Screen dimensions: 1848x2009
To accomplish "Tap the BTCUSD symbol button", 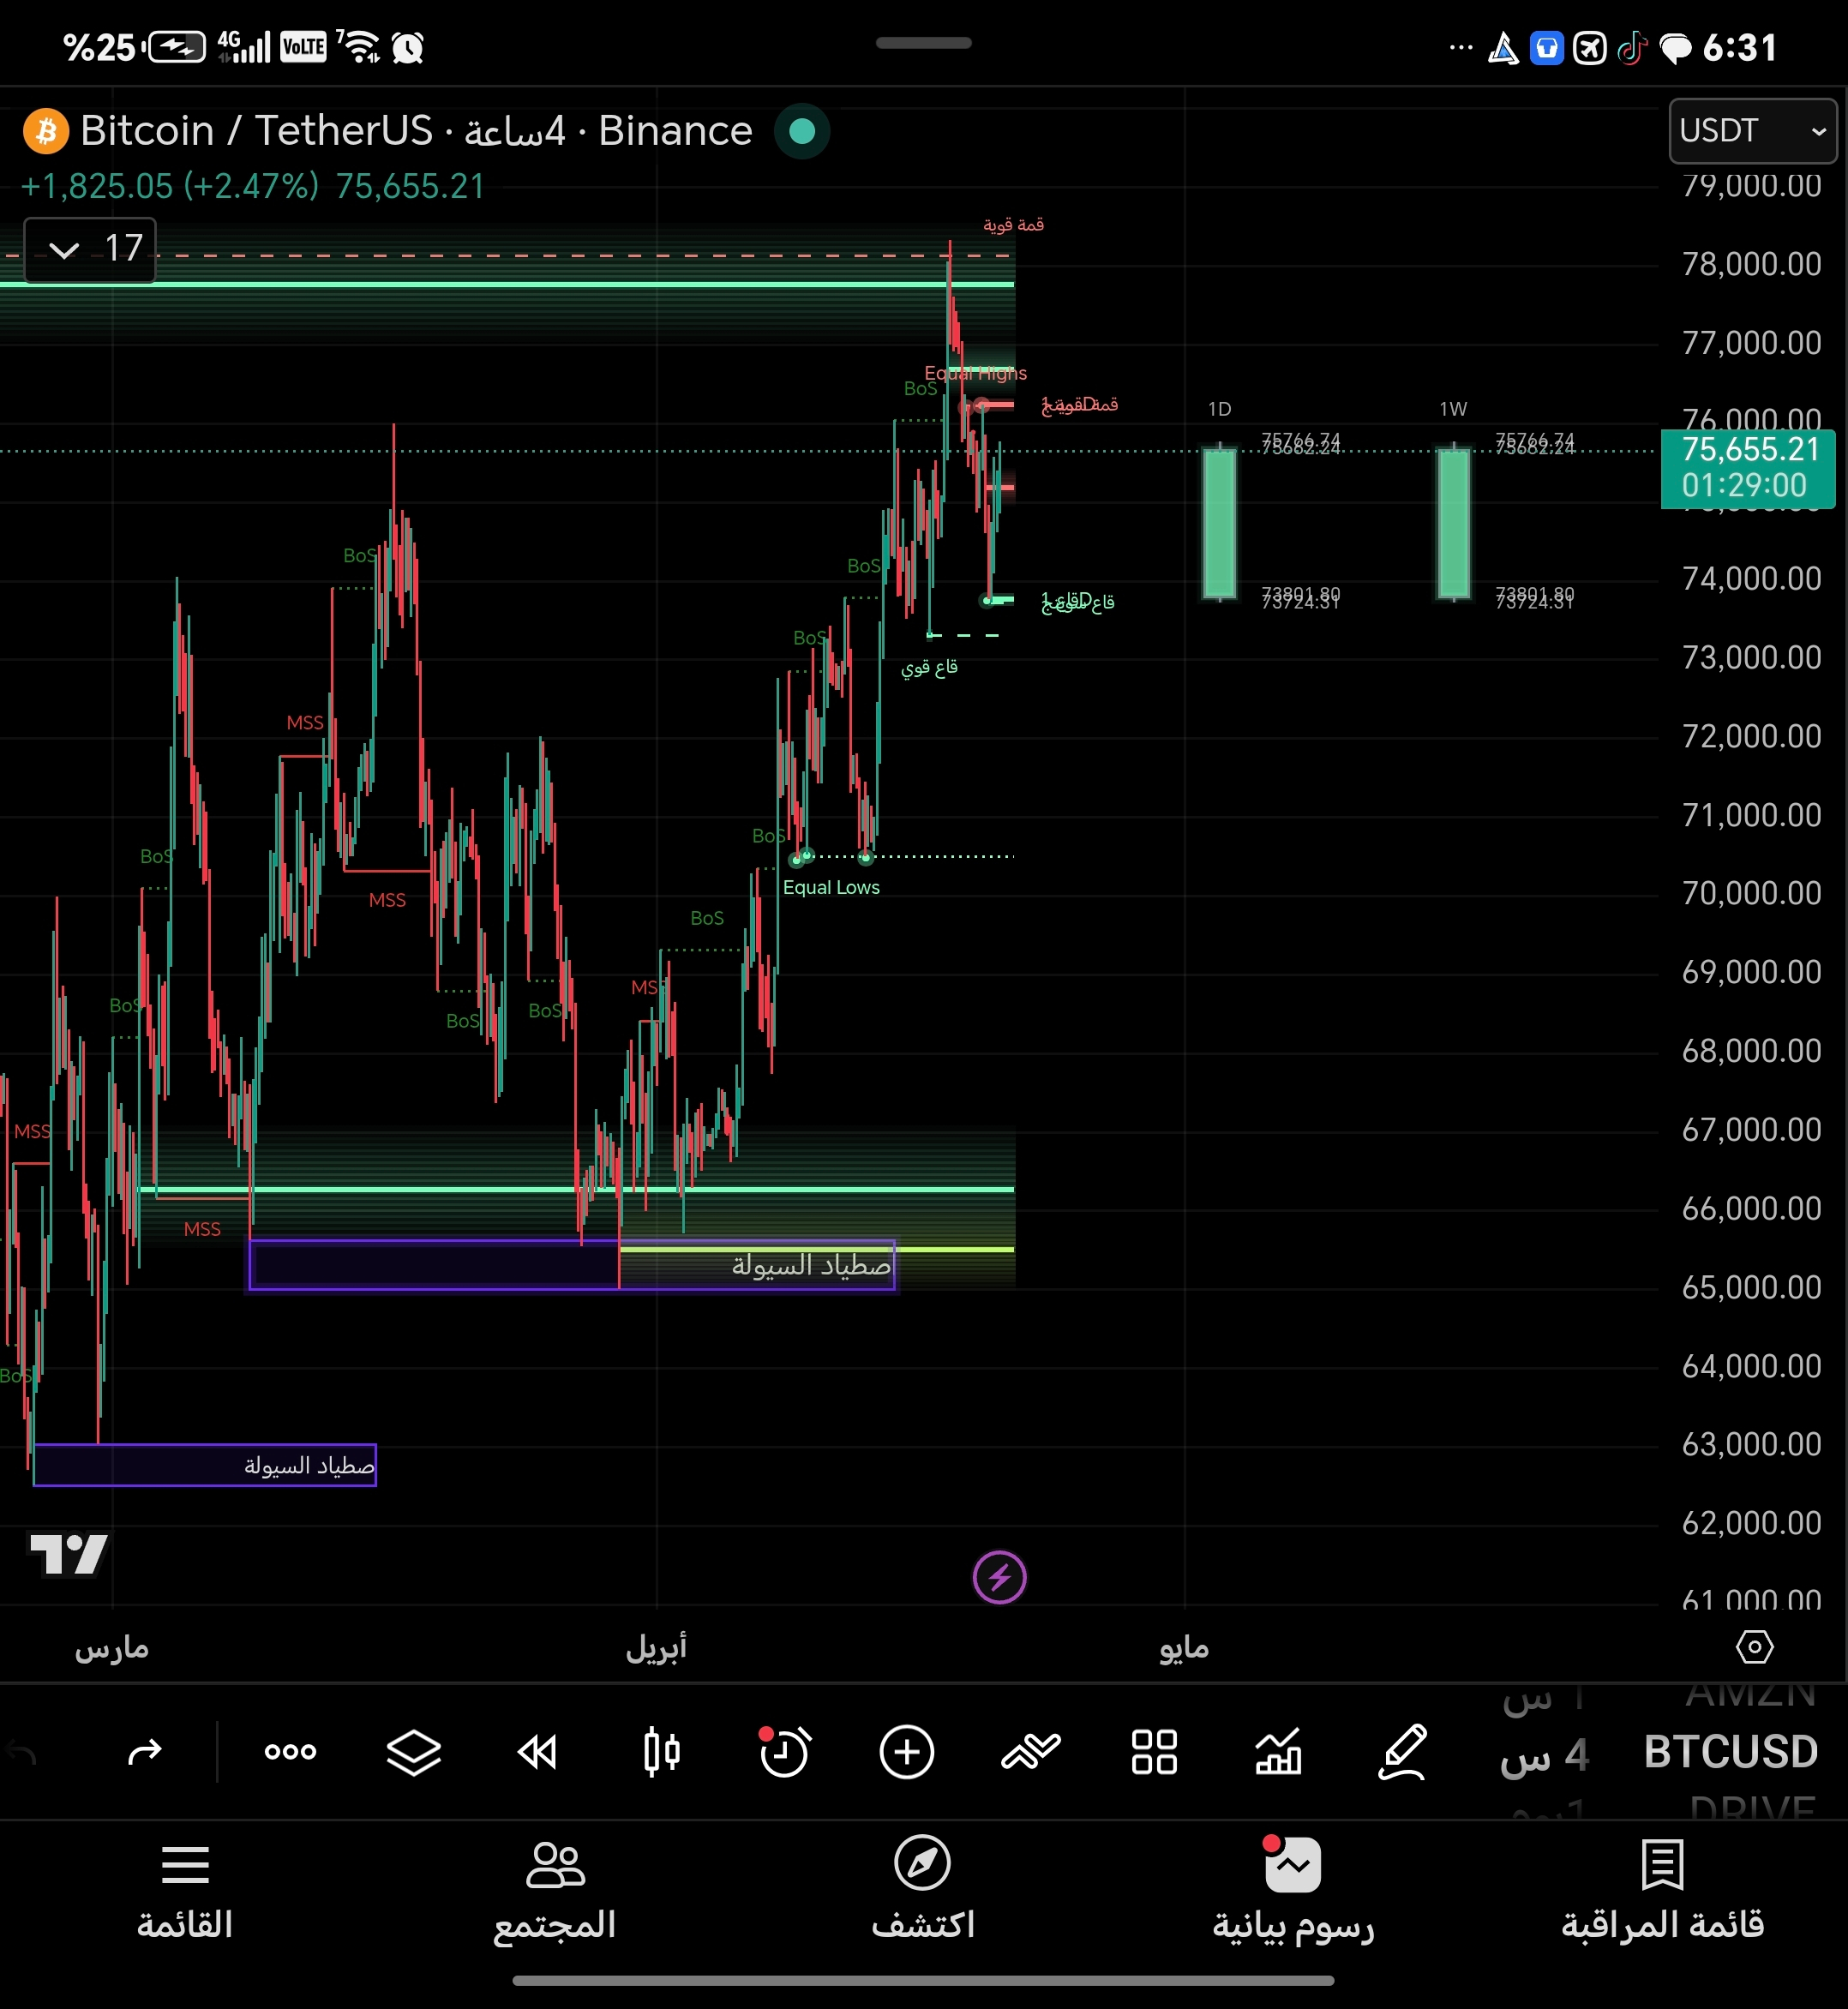I will click(x=1730, y=1753).
